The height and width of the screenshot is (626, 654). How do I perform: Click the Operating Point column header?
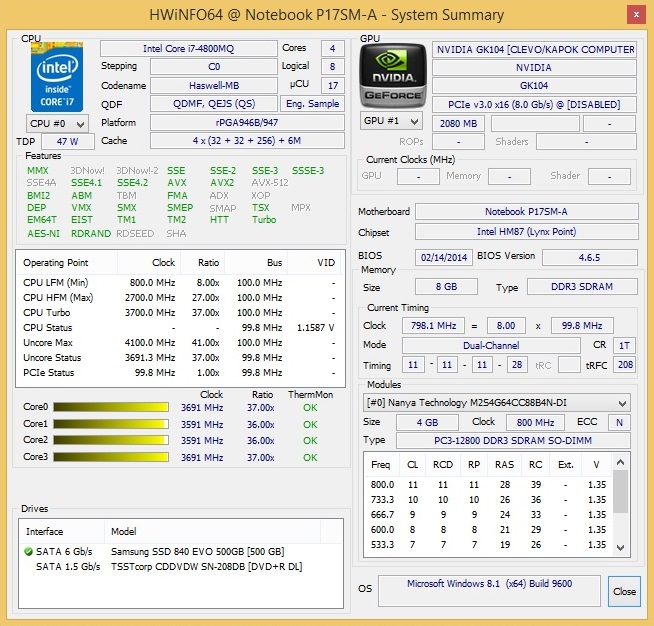tap(67, 263)
